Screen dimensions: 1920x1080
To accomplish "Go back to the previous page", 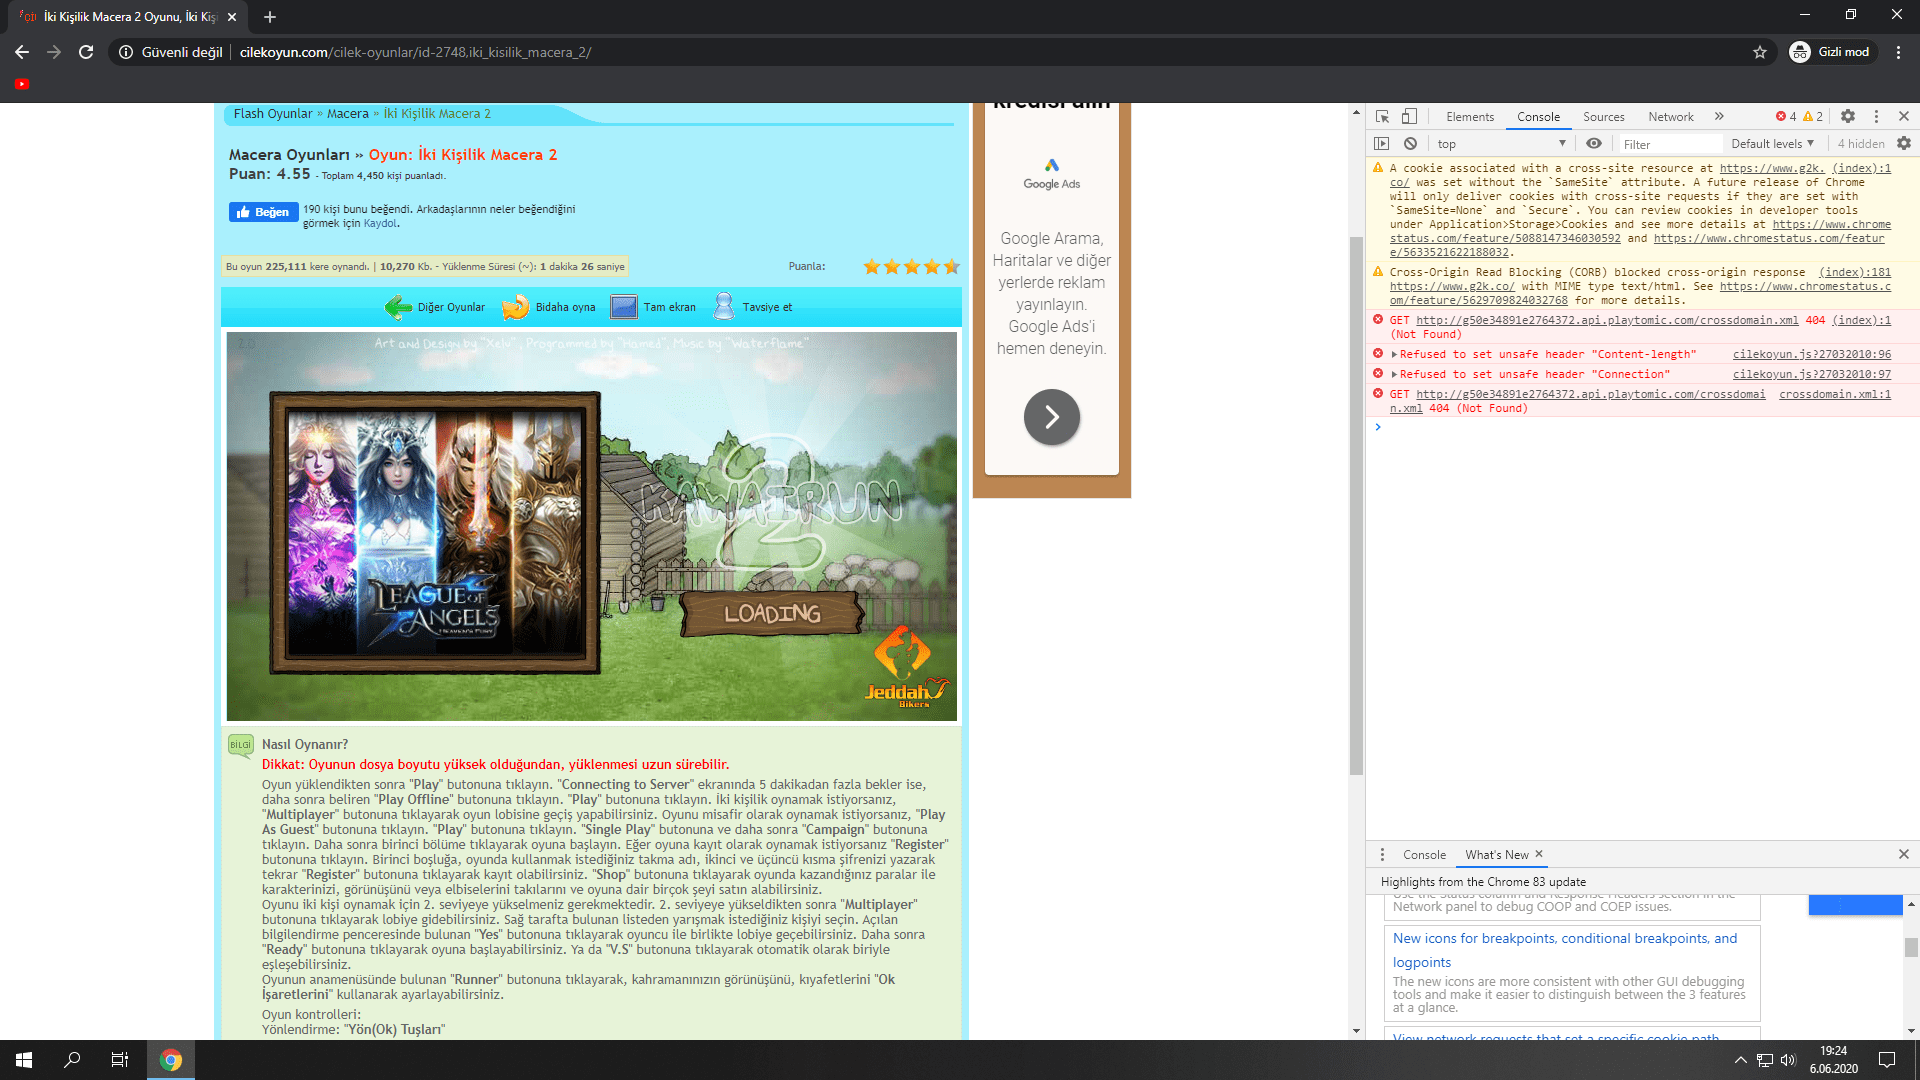I will click(x=22, y=52).
